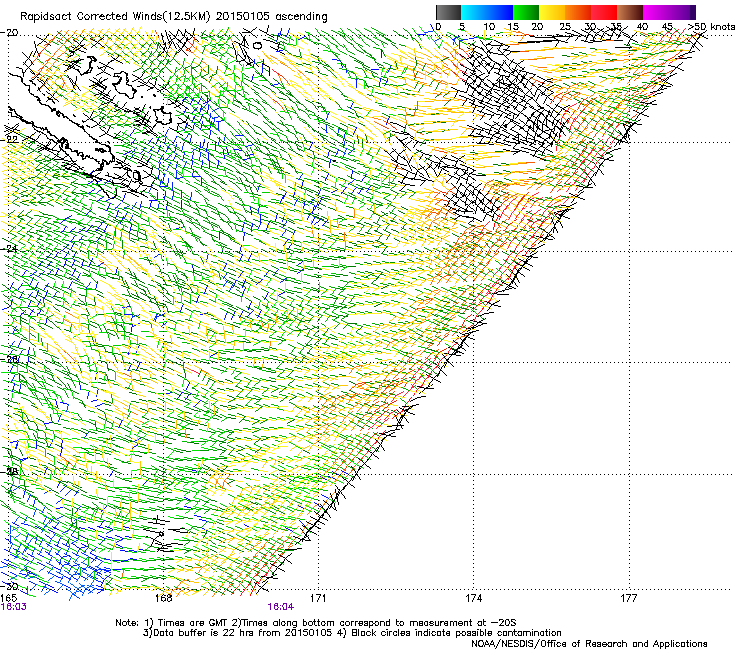Click the note "4) Black circles indicate possible contamination"
The width and height of the screenshot is (740, 650).
pyautogui.click(x=450, y=633)
